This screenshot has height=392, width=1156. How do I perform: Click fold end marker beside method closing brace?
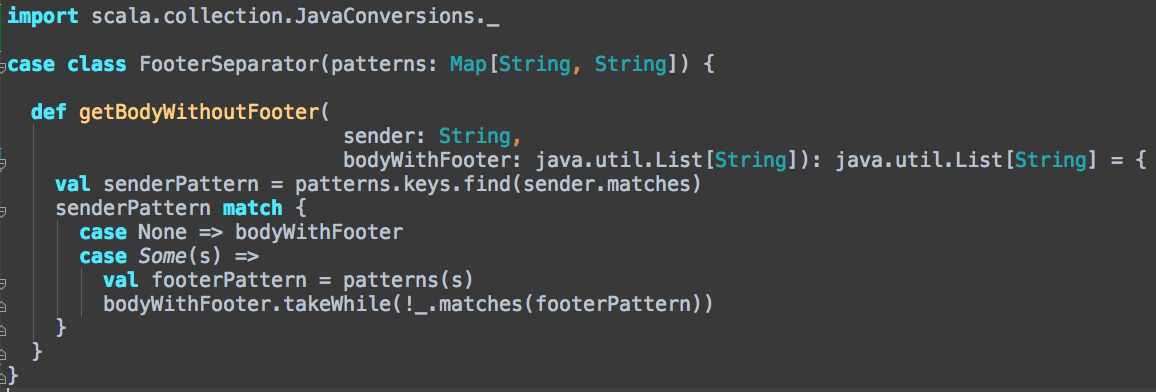[x=4, y=353]
